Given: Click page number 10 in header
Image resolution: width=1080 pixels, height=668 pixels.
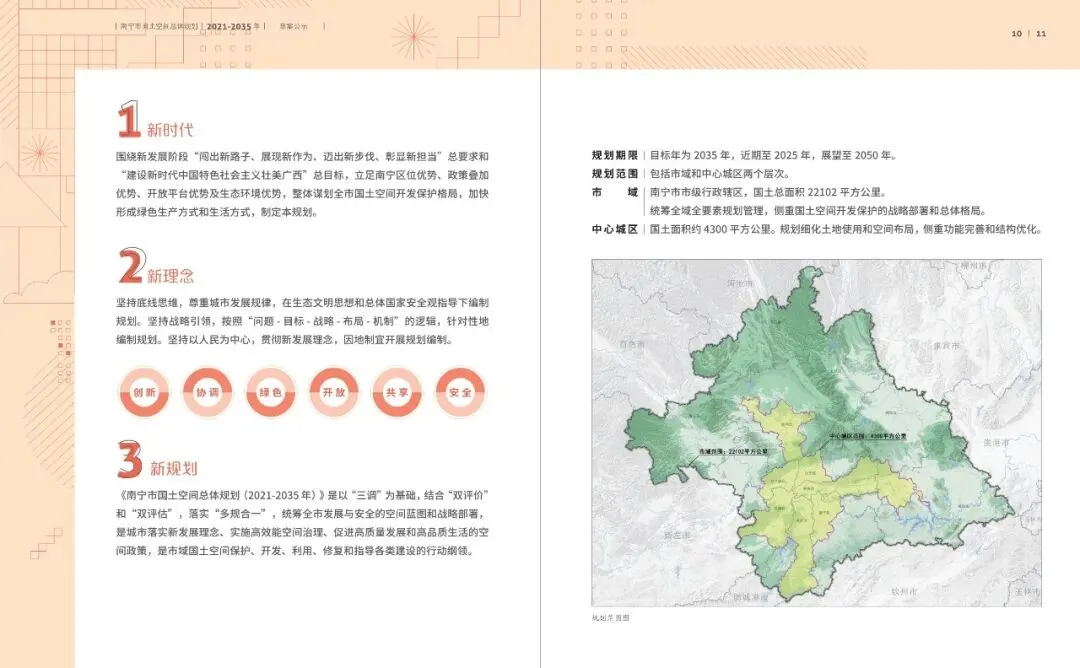Looking at the screenshot, I should pos(1017,33).
